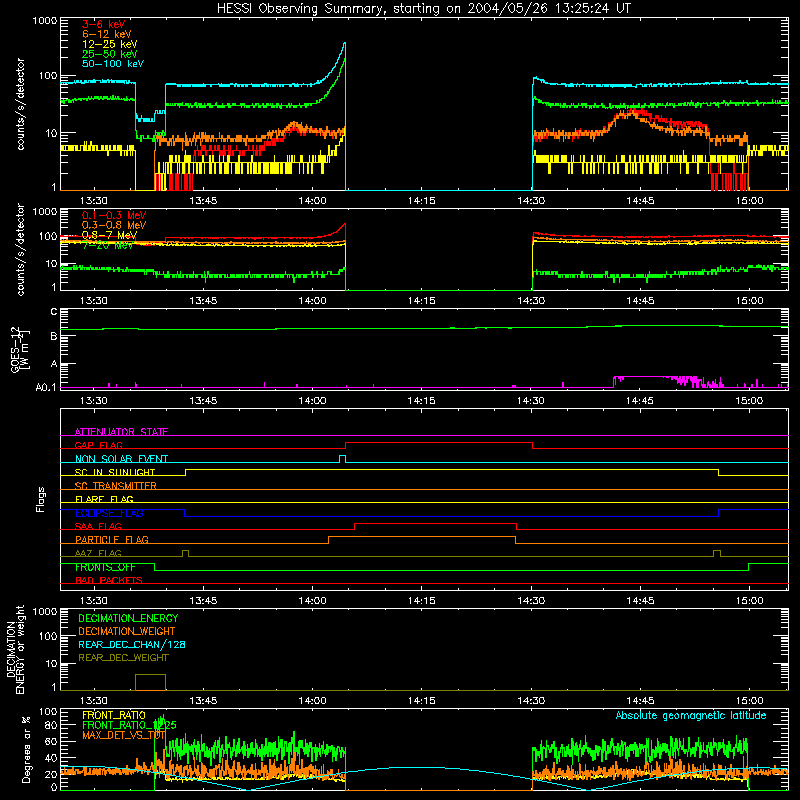Pick the SC_TRANSMITTER flag label
800x800 pixels.
click(116, 485)
